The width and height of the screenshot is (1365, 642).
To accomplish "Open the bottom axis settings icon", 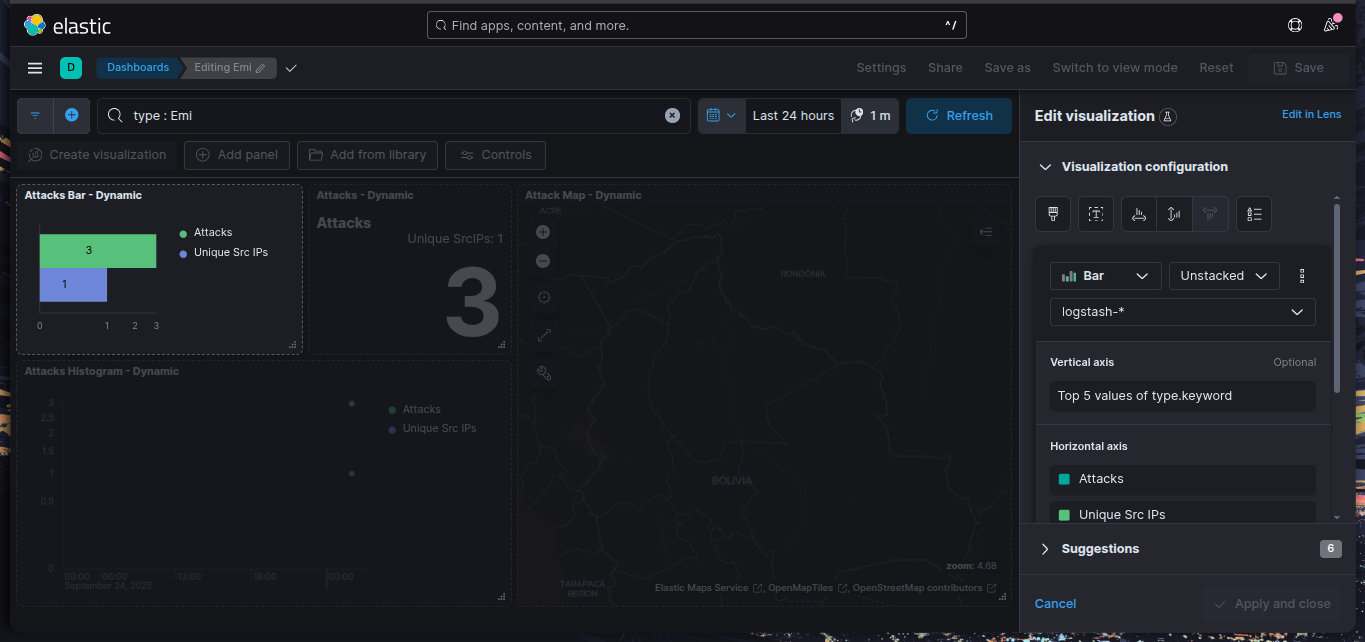I will click(1139, 213).
